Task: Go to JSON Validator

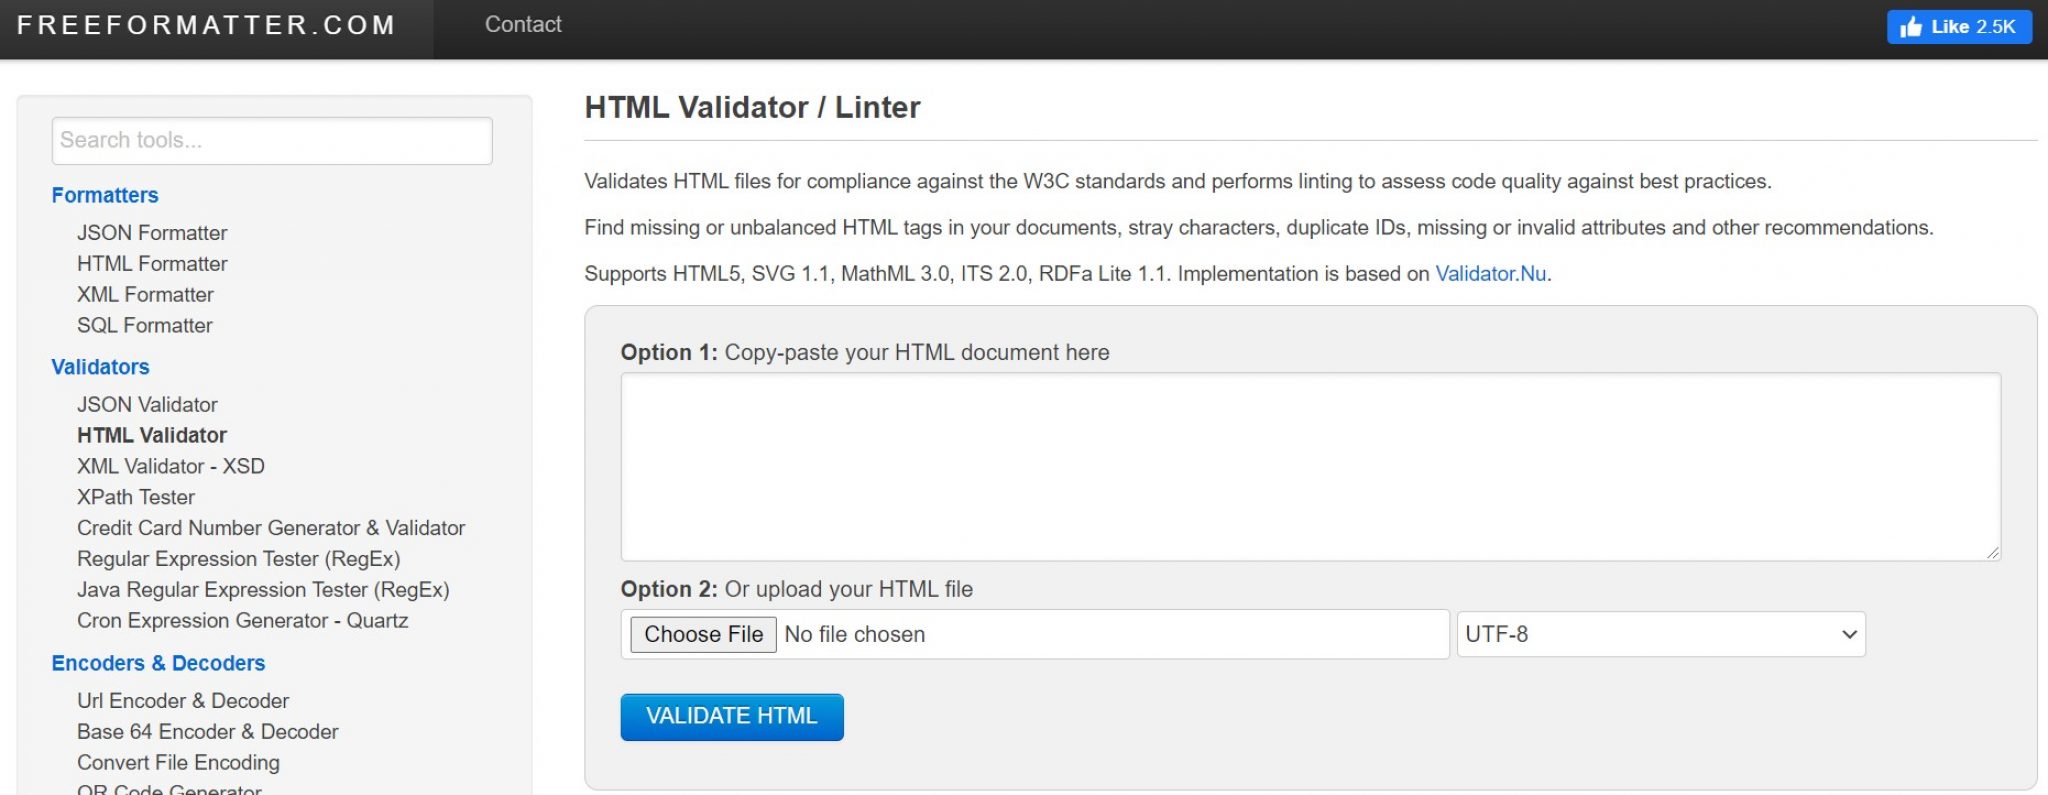Action: pos(147,405)
